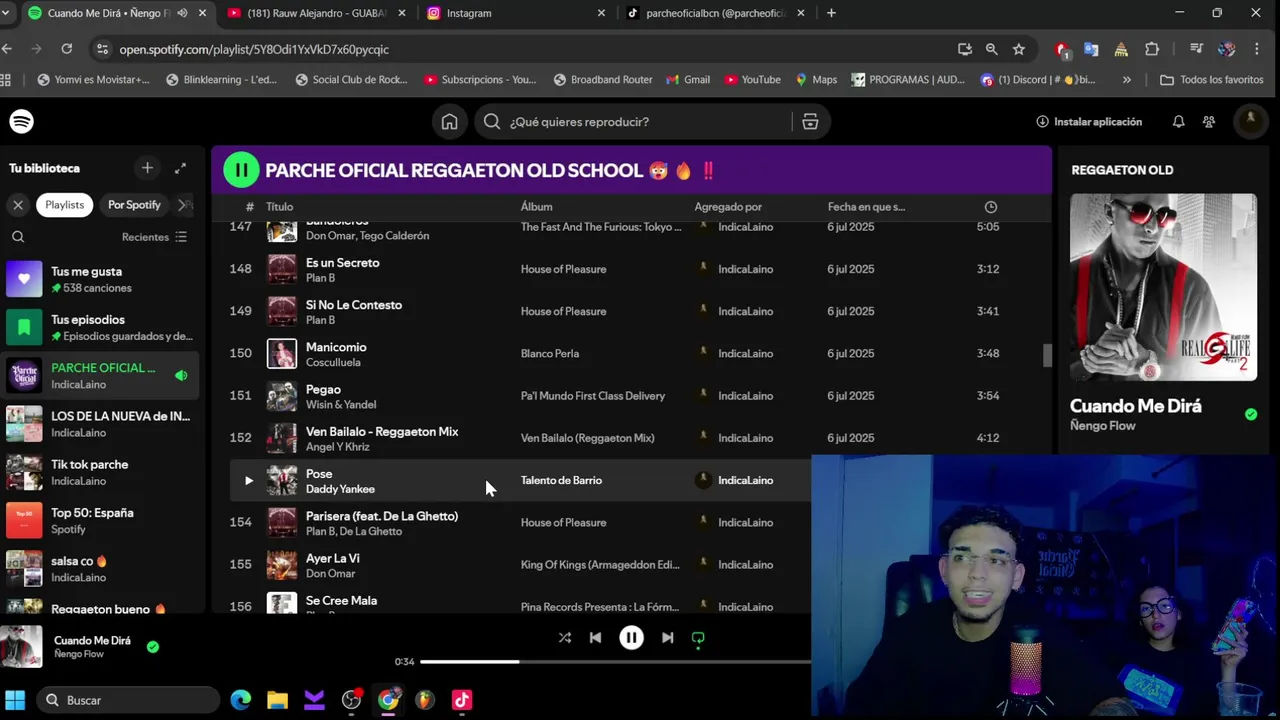The width and height of the screenshot is (1280, 720).
Task: Open the Tik tok parche playlist
Action: (102, 472)
